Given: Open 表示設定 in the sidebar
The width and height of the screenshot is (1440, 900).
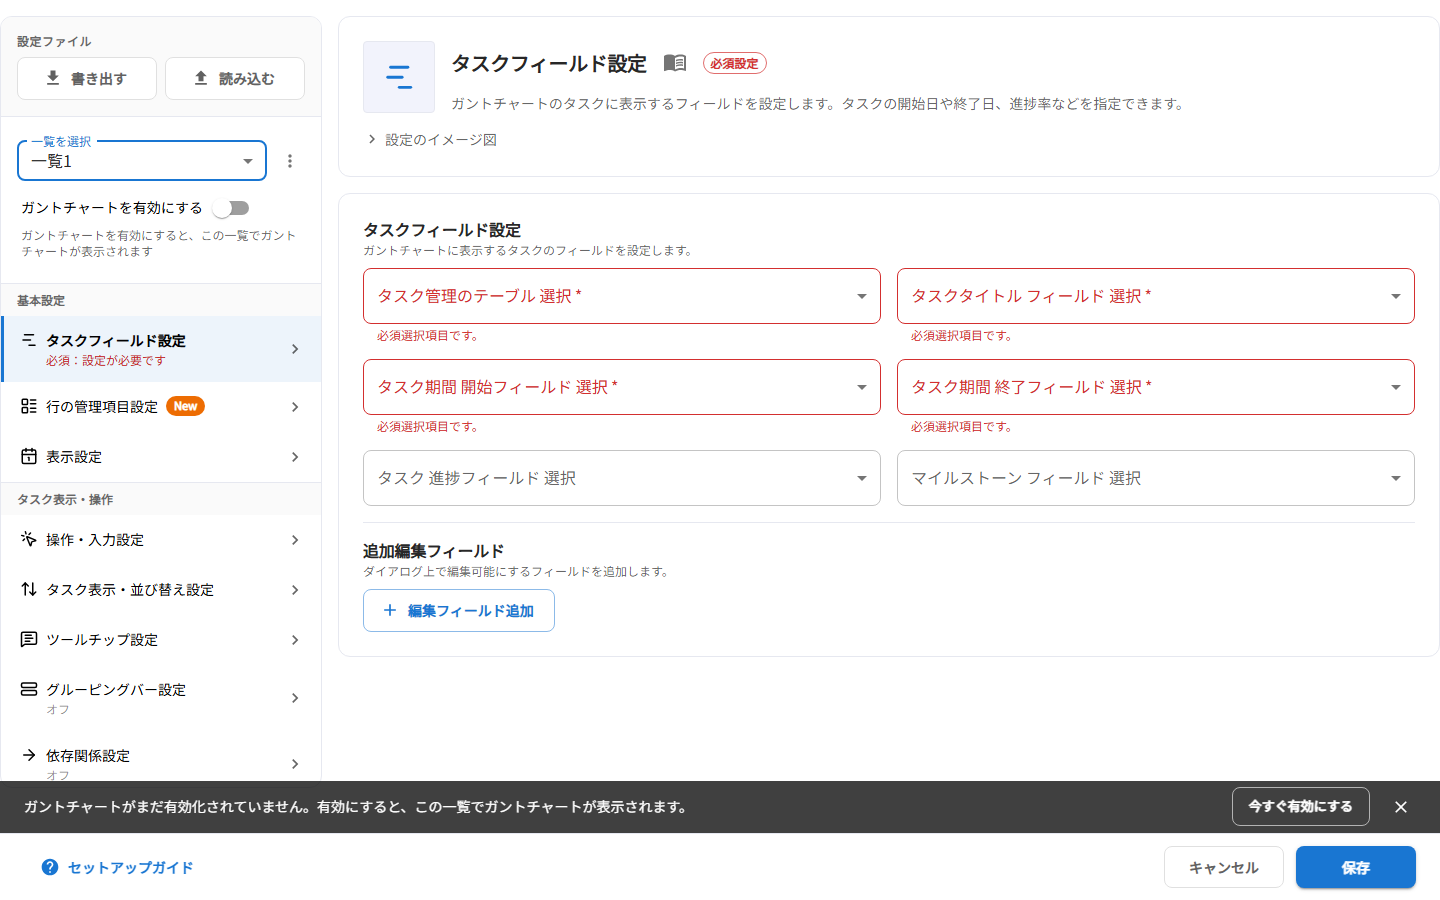Looking at the screenshot, I should click(161, 457).
